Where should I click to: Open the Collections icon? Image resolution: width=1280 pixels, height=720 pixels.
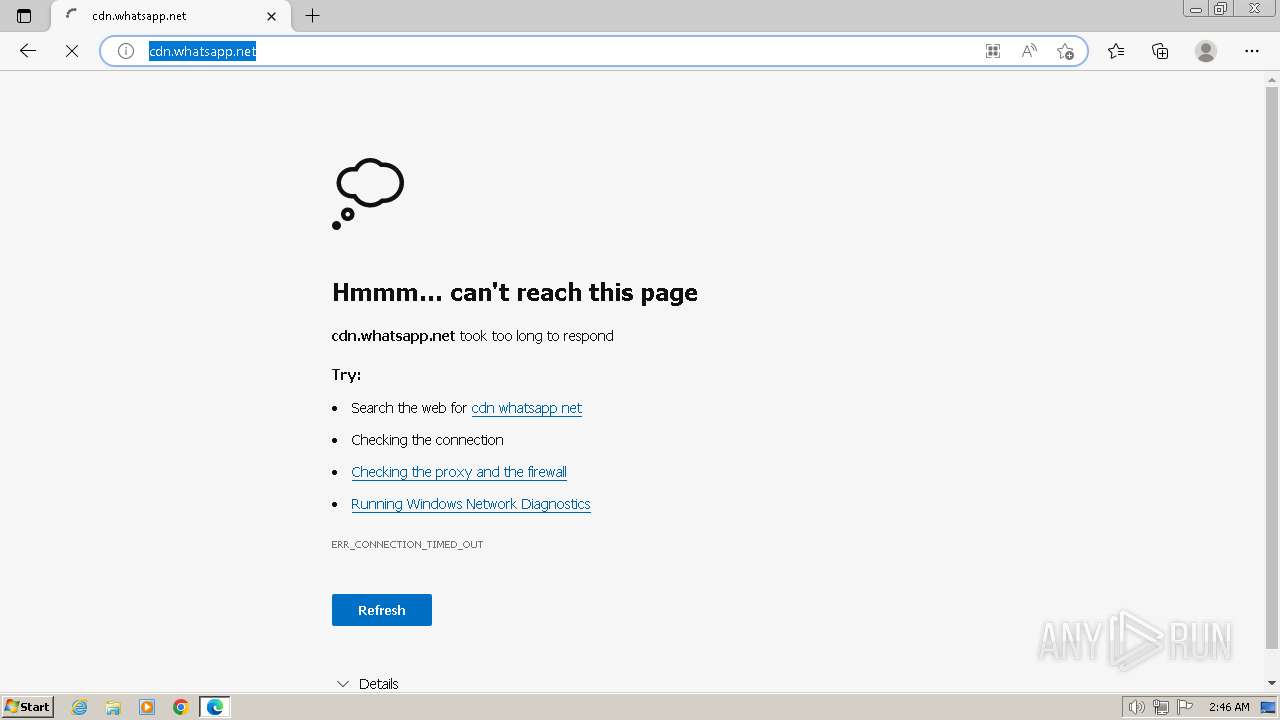click(x=1160, y=51)
